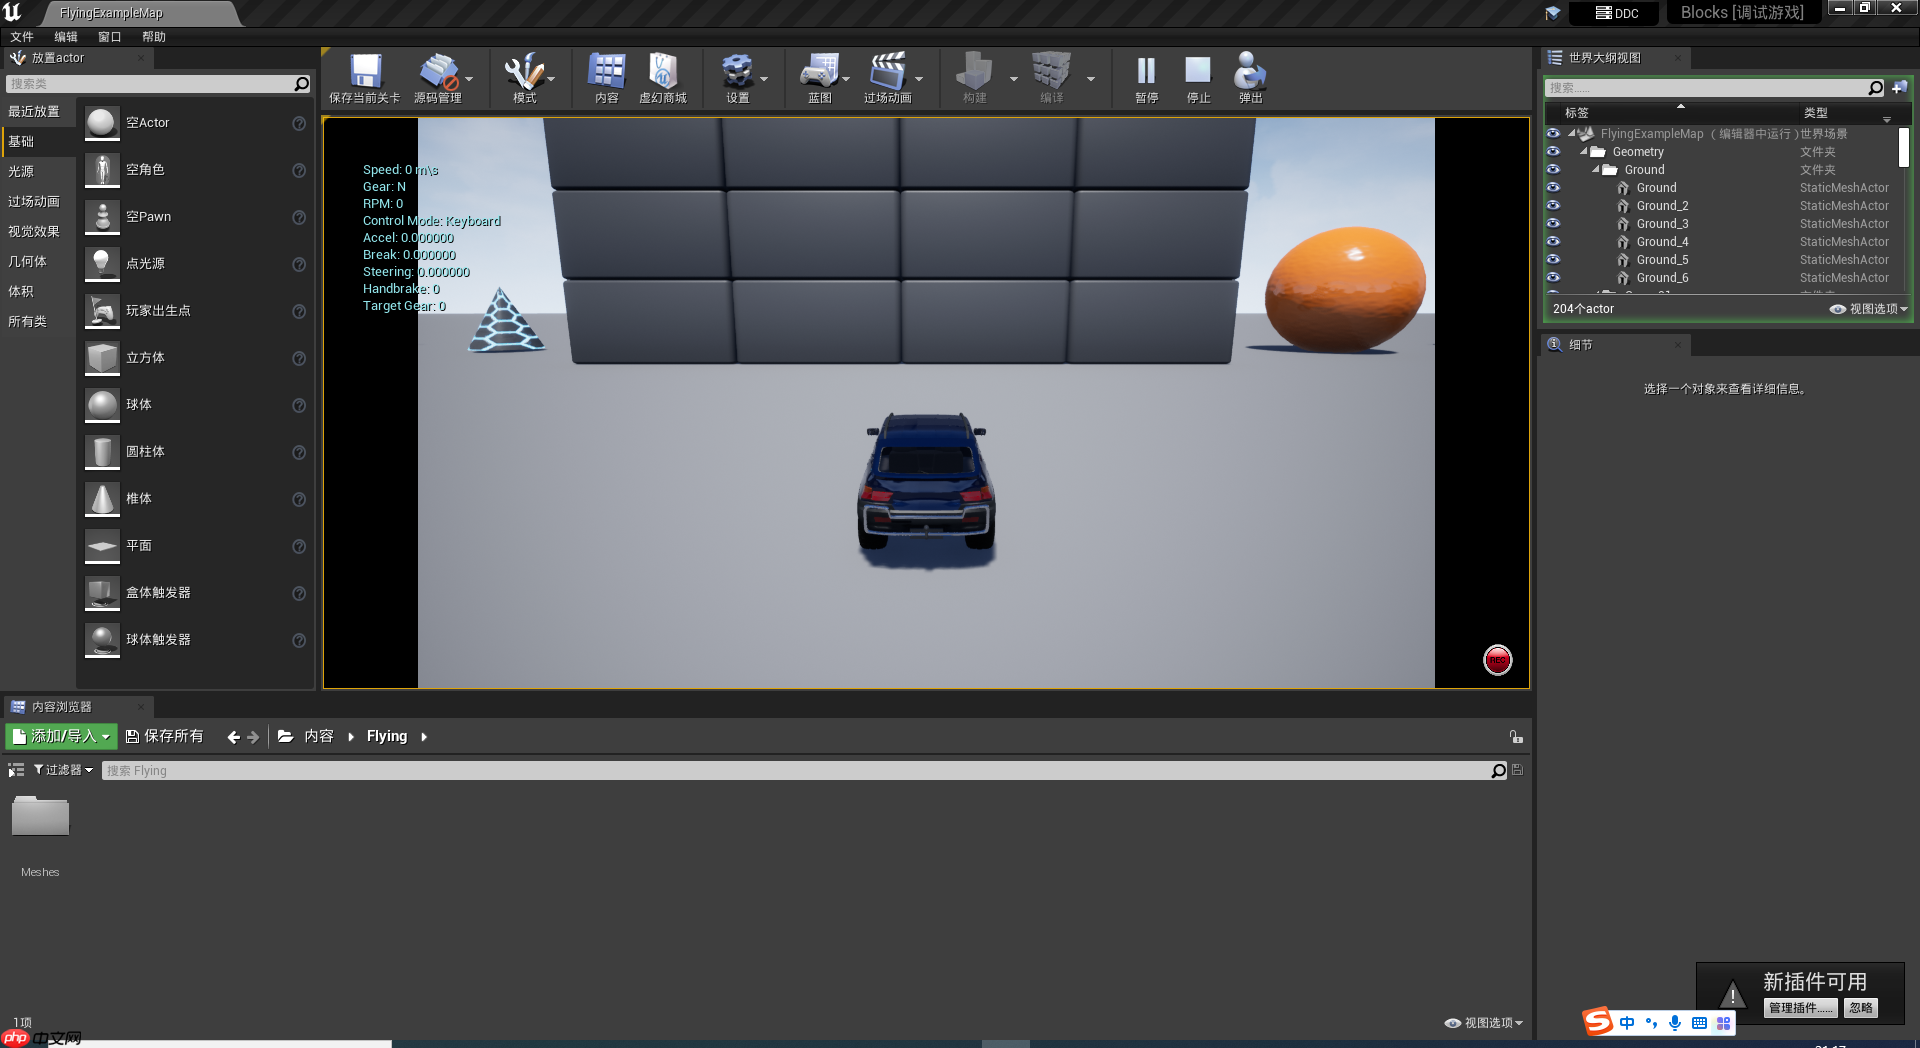
Task: Open the Window (窗口) menu
Action: 110,37
